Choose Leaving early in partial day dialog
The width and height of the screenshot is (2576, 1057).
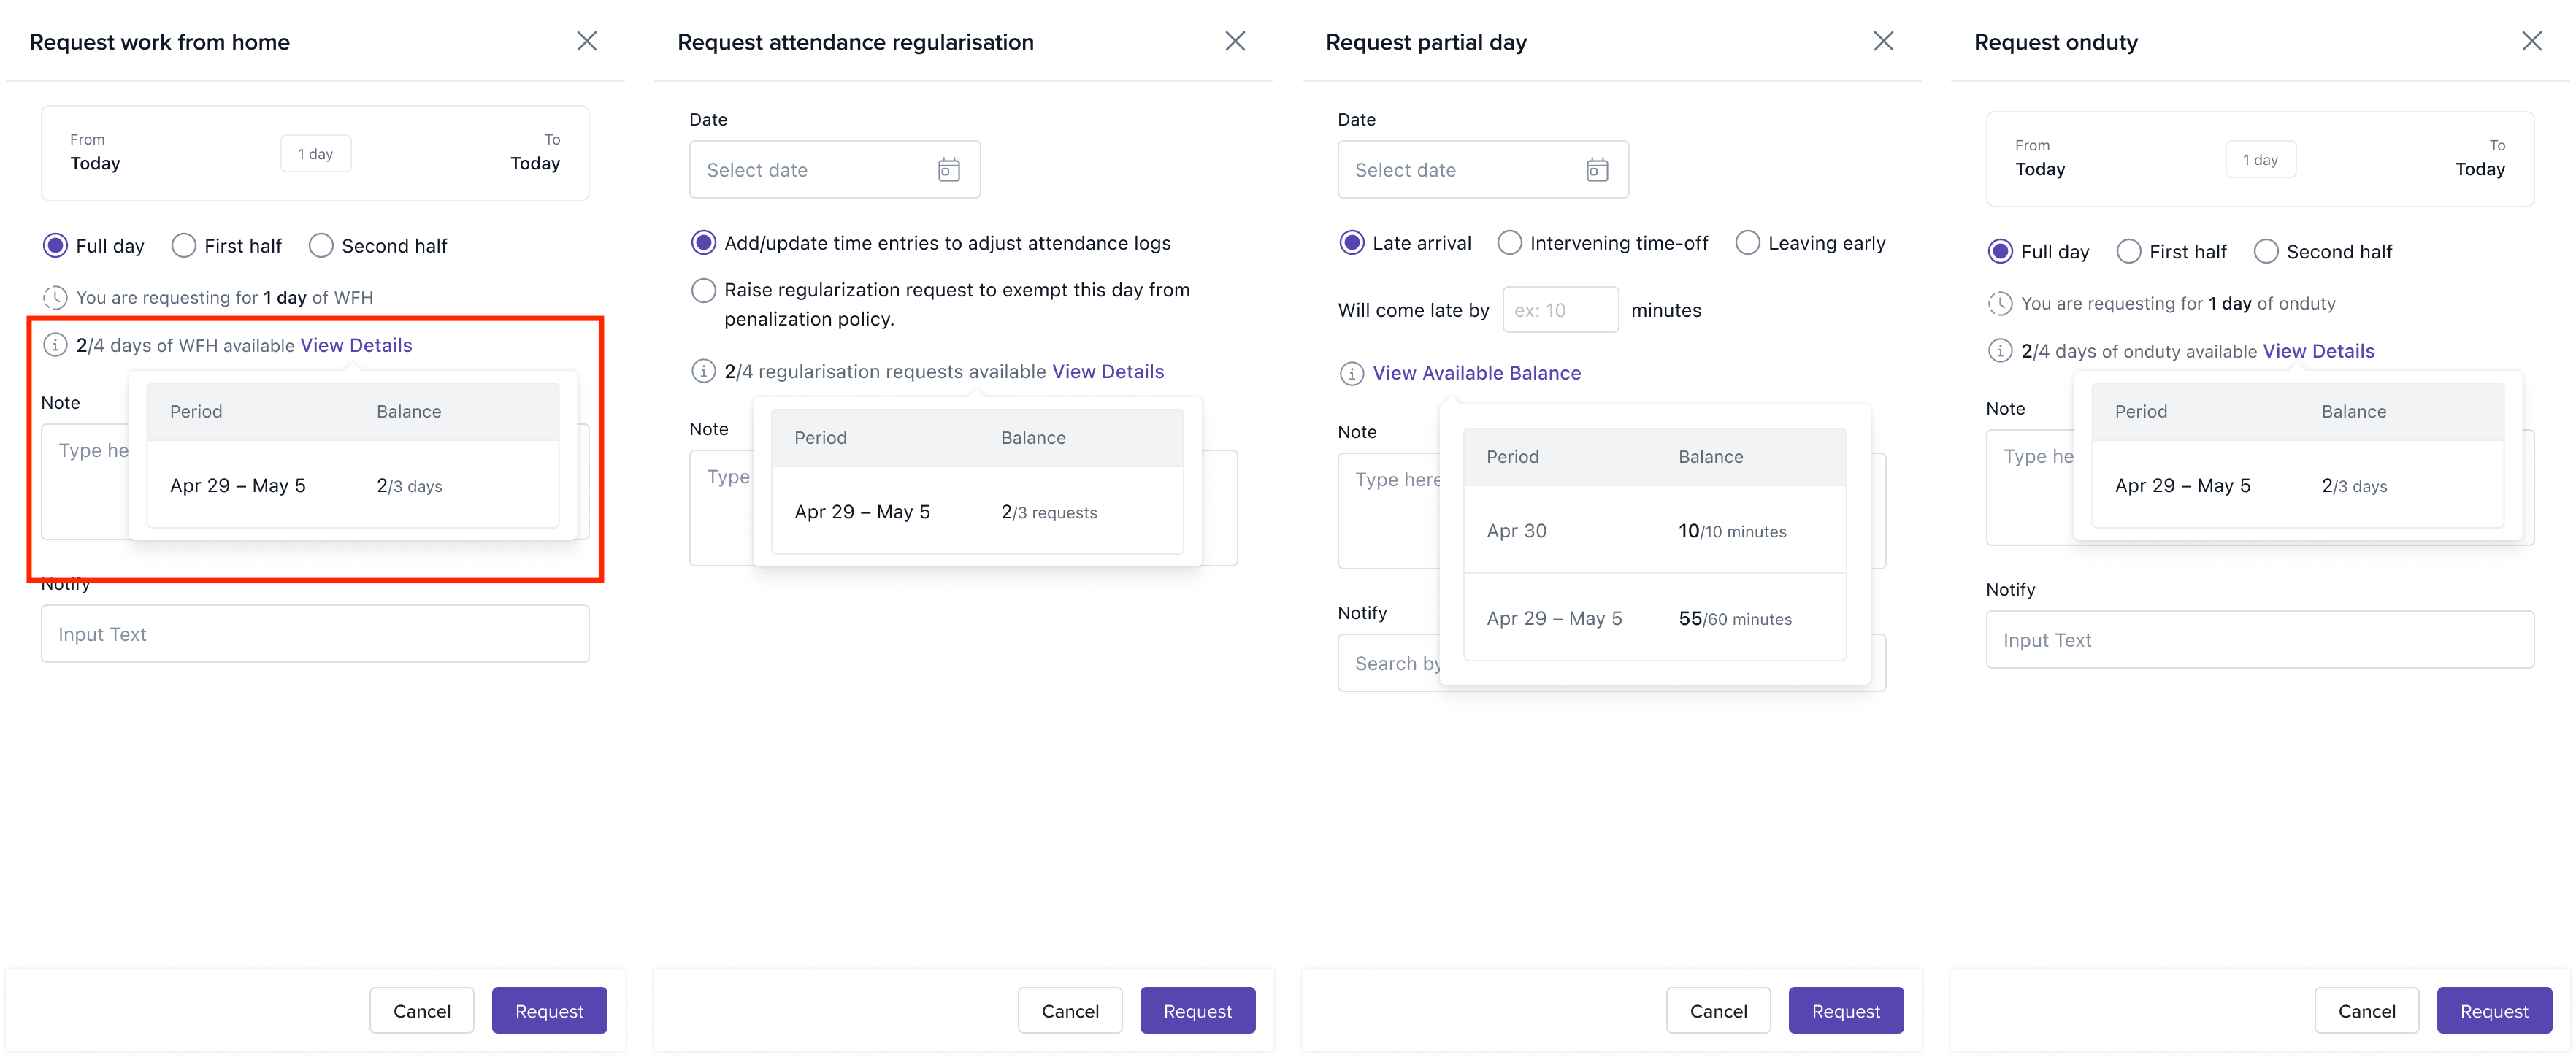(1747, 242)
